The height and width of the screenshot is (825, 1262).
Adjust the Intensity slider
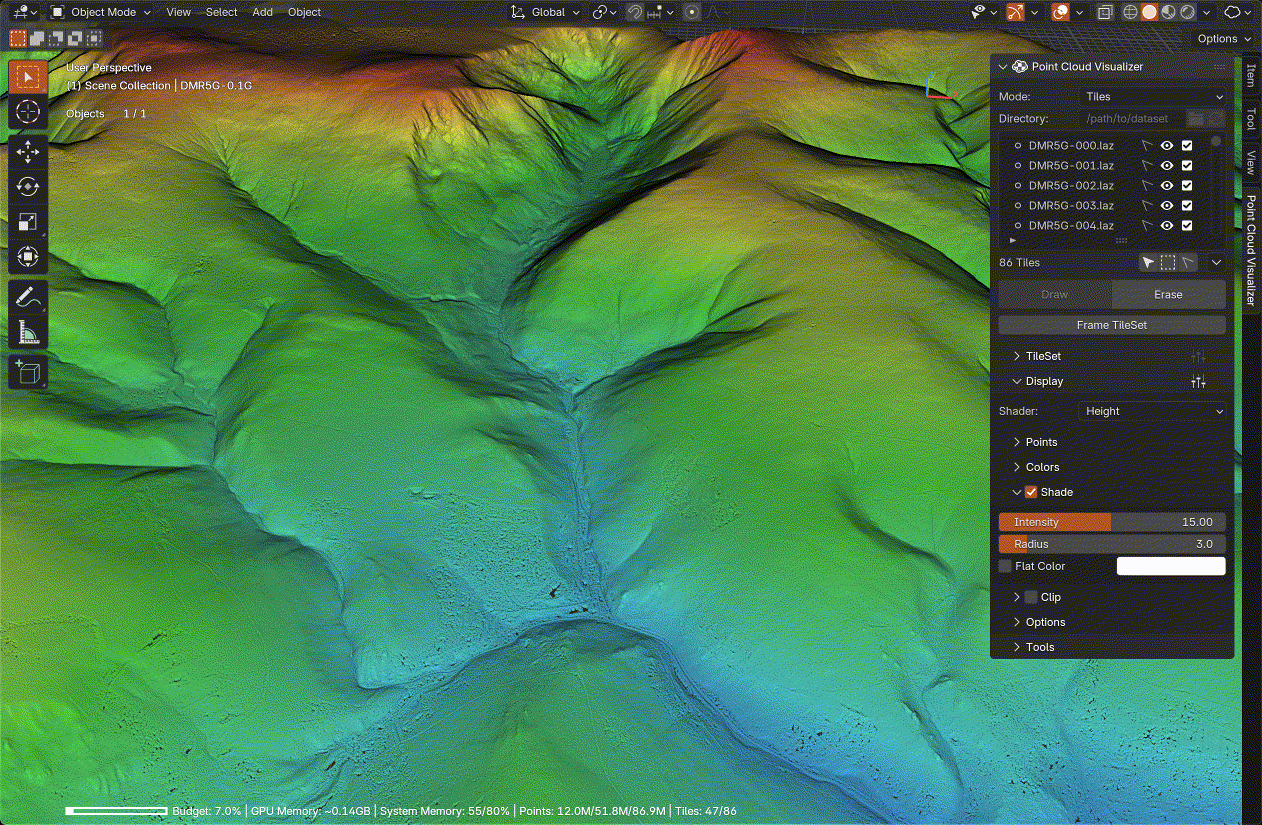click(1111, 522)
